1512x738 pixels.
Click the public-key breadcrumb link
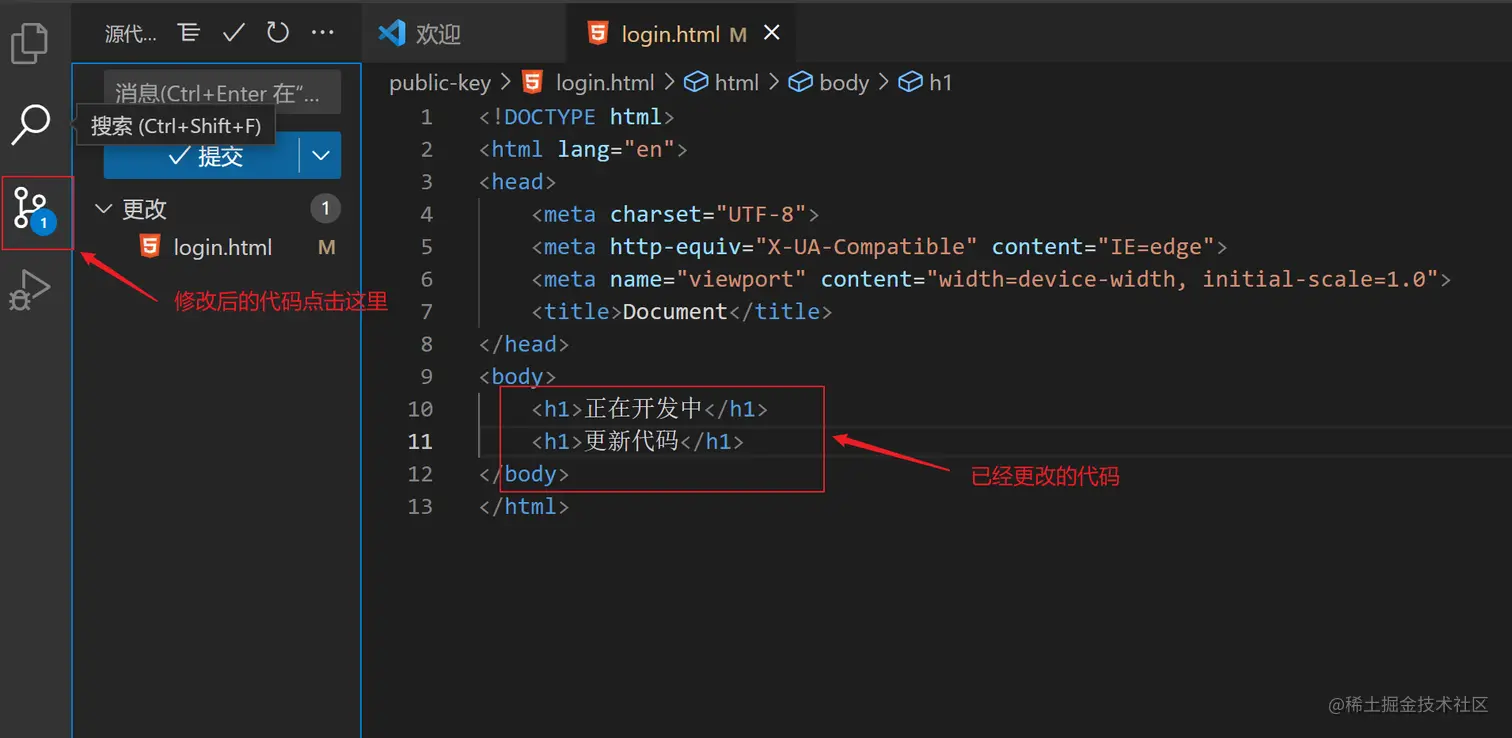point(440,82)
